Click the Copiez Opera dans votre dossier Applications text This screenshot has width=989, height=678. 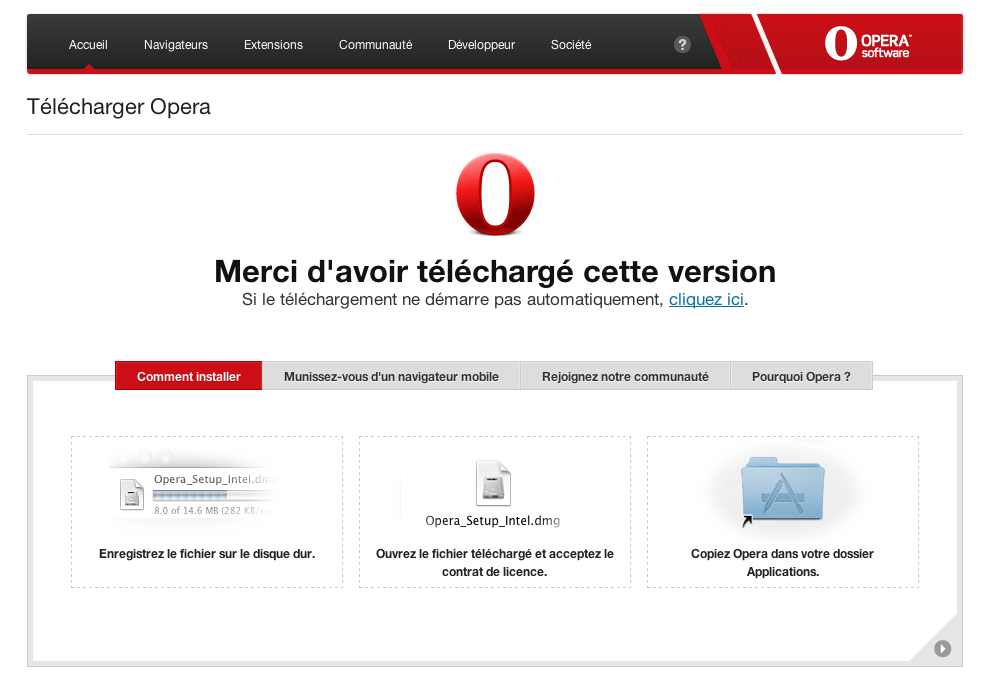click(x=782, y=563)
